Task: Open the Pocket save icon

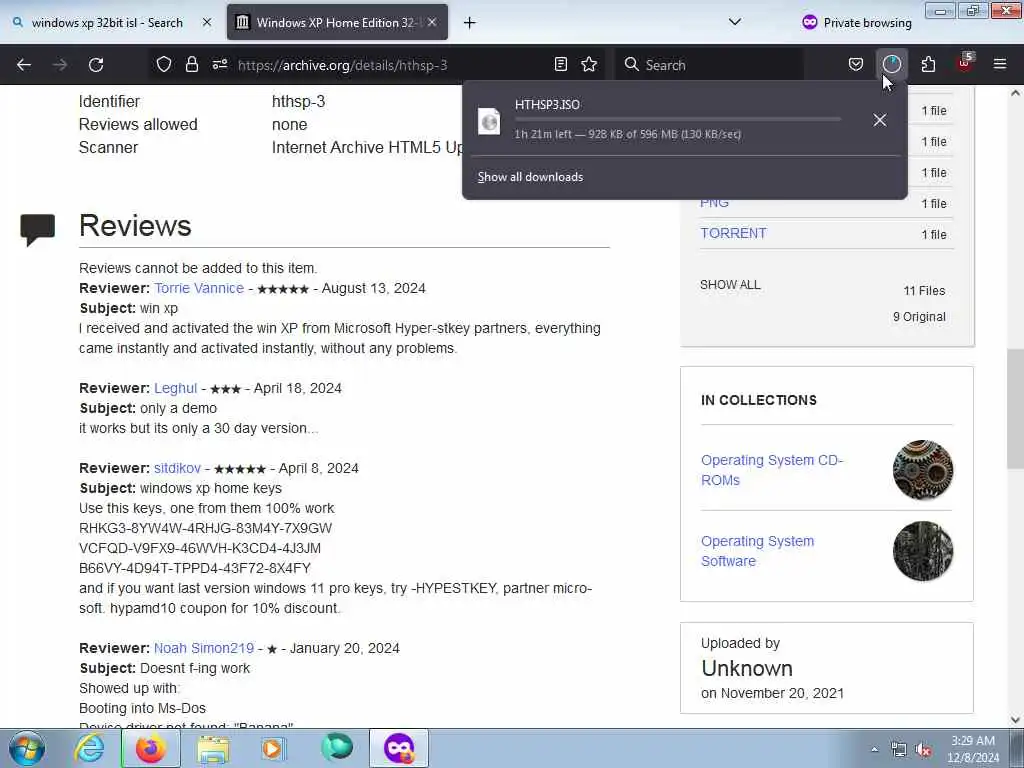Action: (x=856, y=65)
